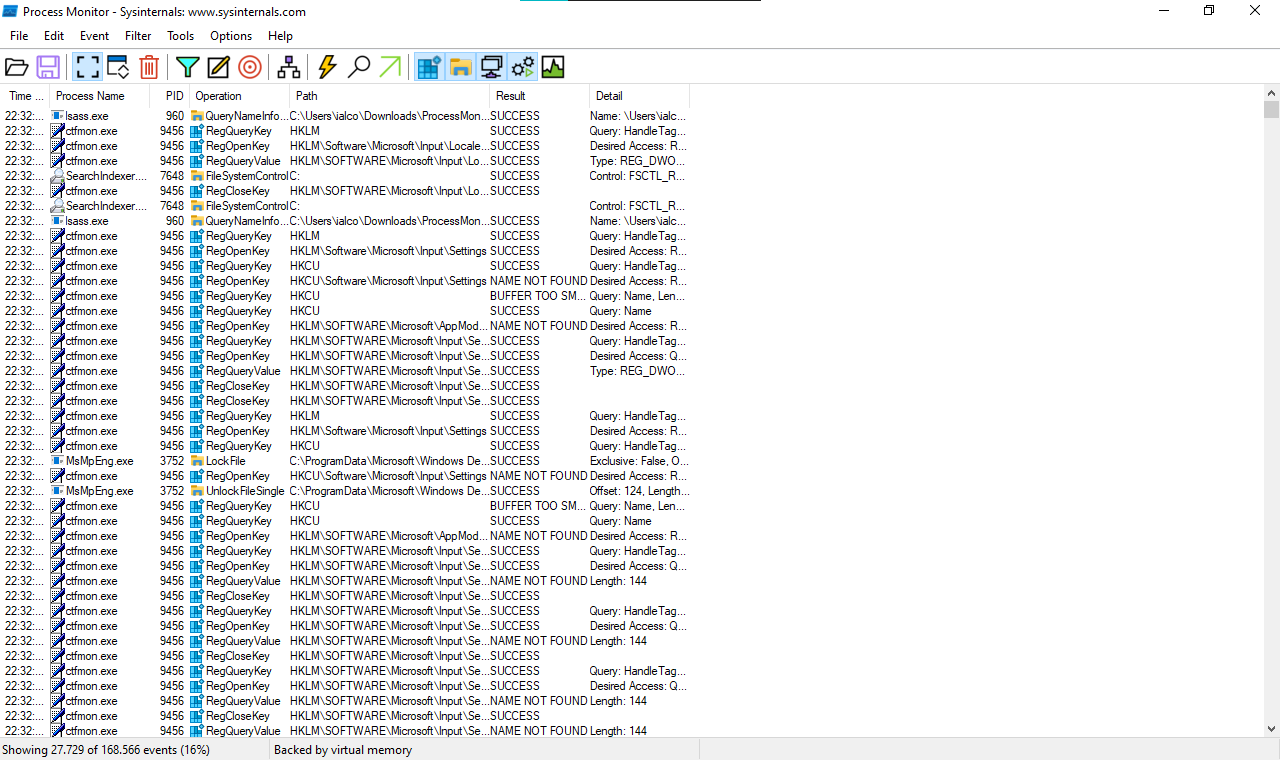Select the HKLM\Software\Microsoft\Input\Locale... path cell
1280x760 pixels.
pyautogui.click(x=389, y=146)
